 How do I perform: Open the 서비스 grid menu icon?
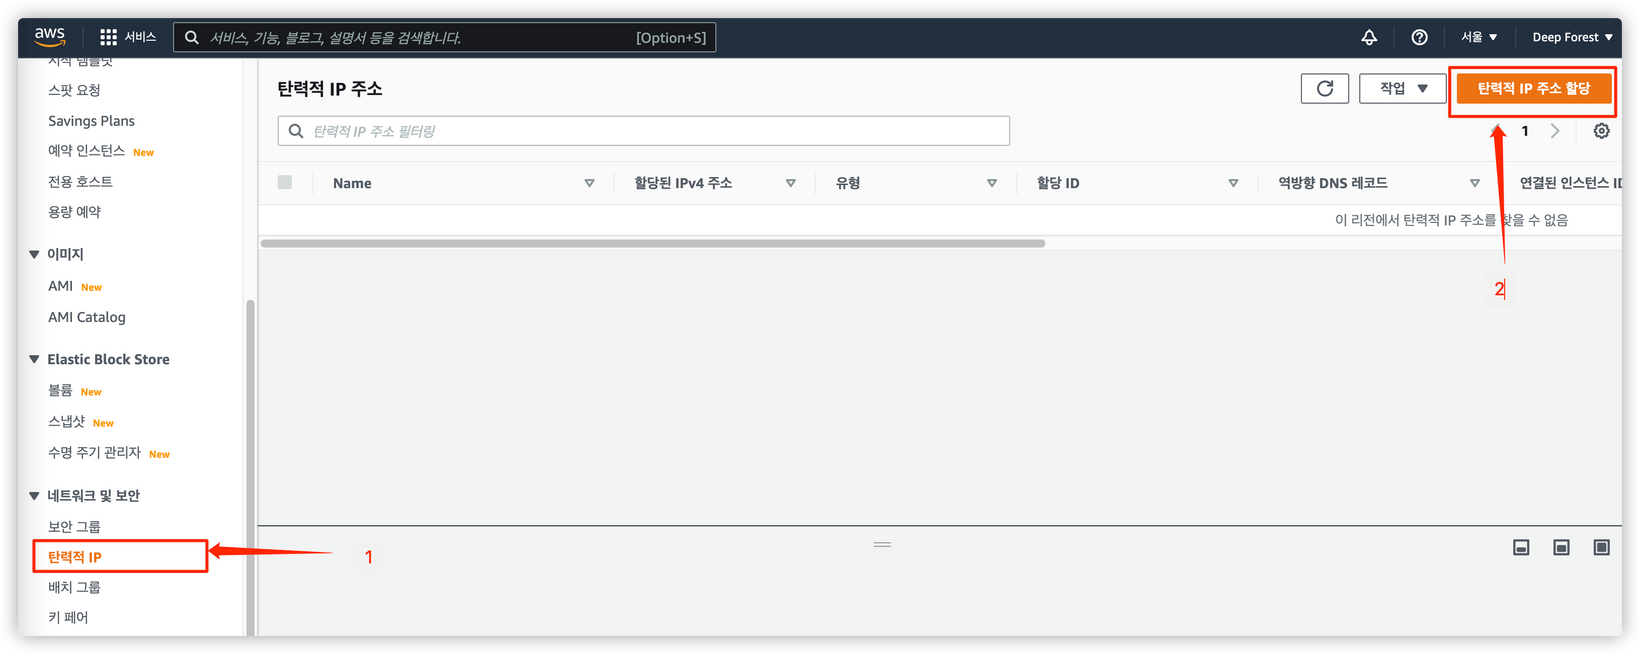pyautogui.click(x=108, y=37)
